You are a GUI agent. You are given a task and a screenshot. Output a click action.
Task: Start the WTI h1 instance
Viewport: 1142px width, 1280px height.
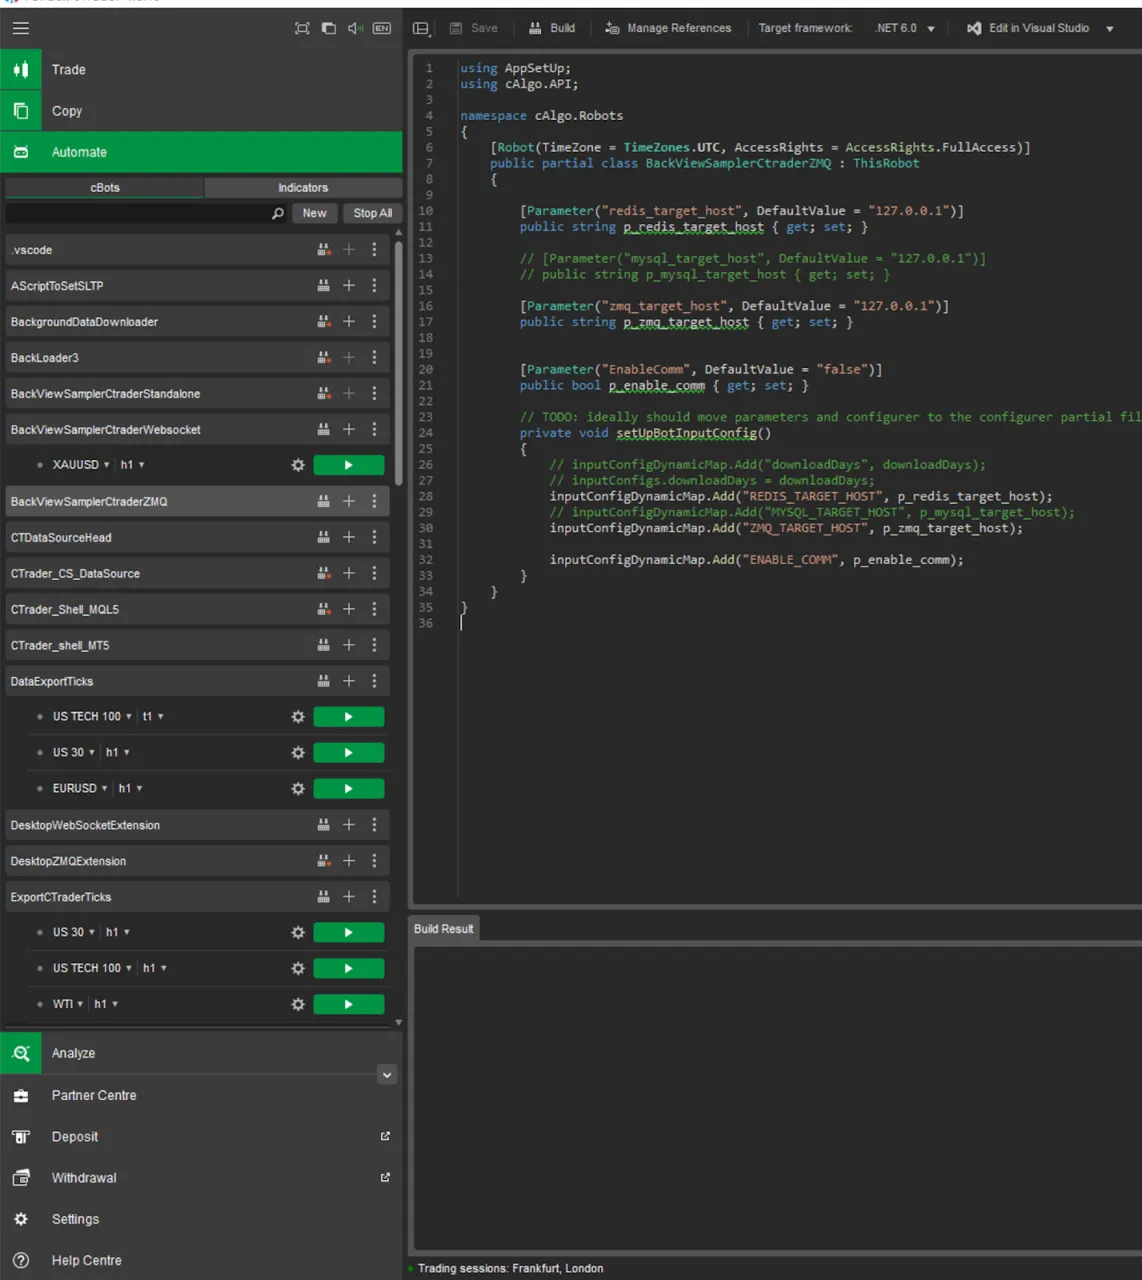[348, 1004]
